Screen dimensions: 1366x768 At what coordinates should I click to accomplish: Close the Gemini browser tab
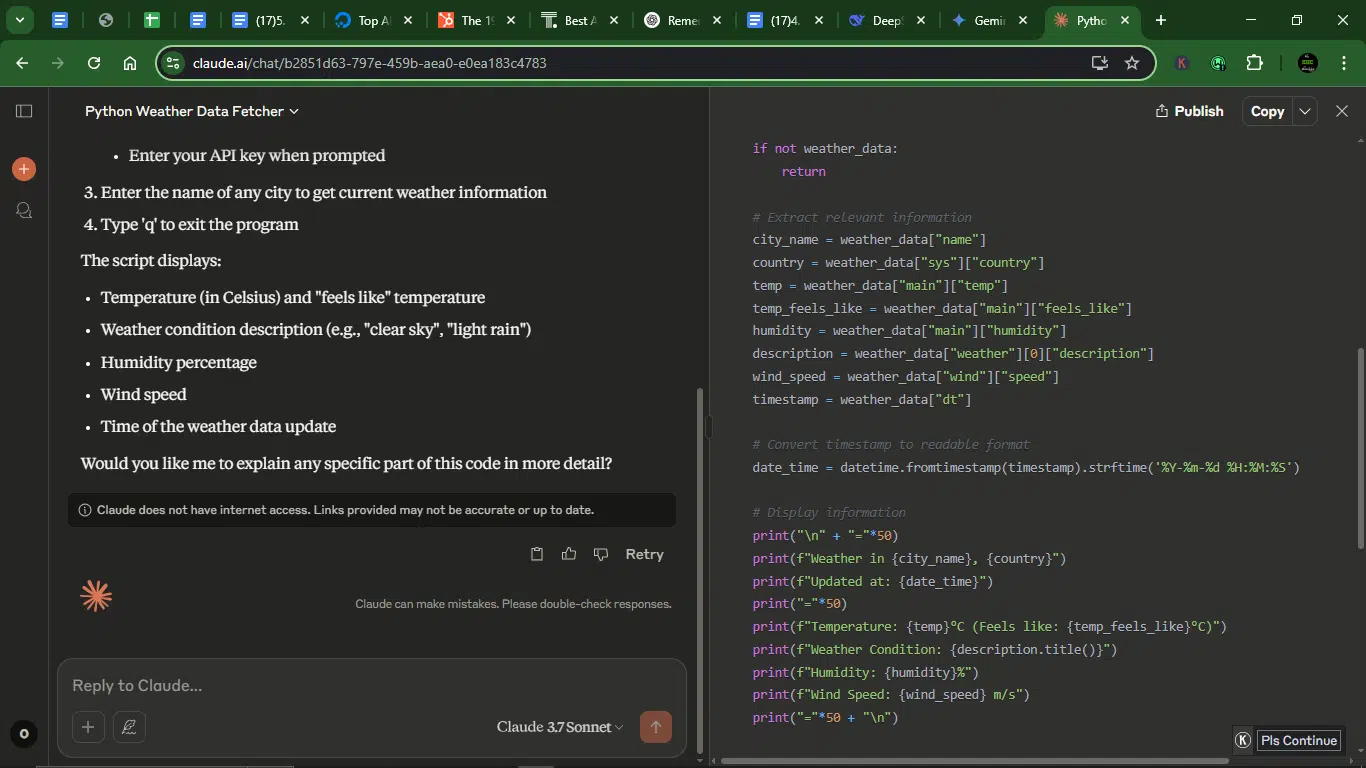pos(1023,20)
